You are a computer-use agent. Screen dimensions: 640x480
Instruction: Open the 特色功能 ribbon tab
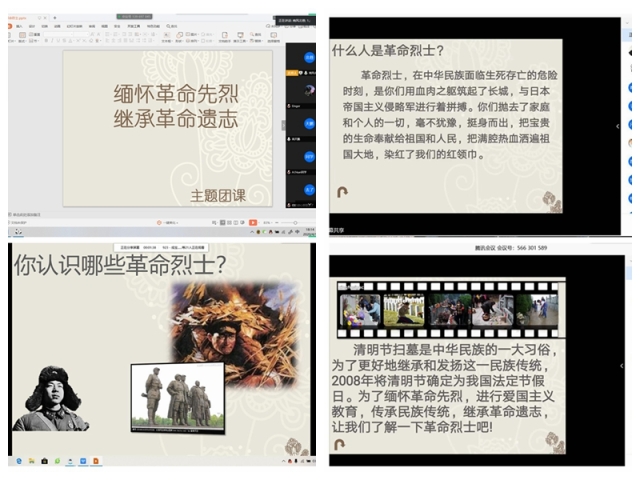pyautogui.click(x=153, y=26)
